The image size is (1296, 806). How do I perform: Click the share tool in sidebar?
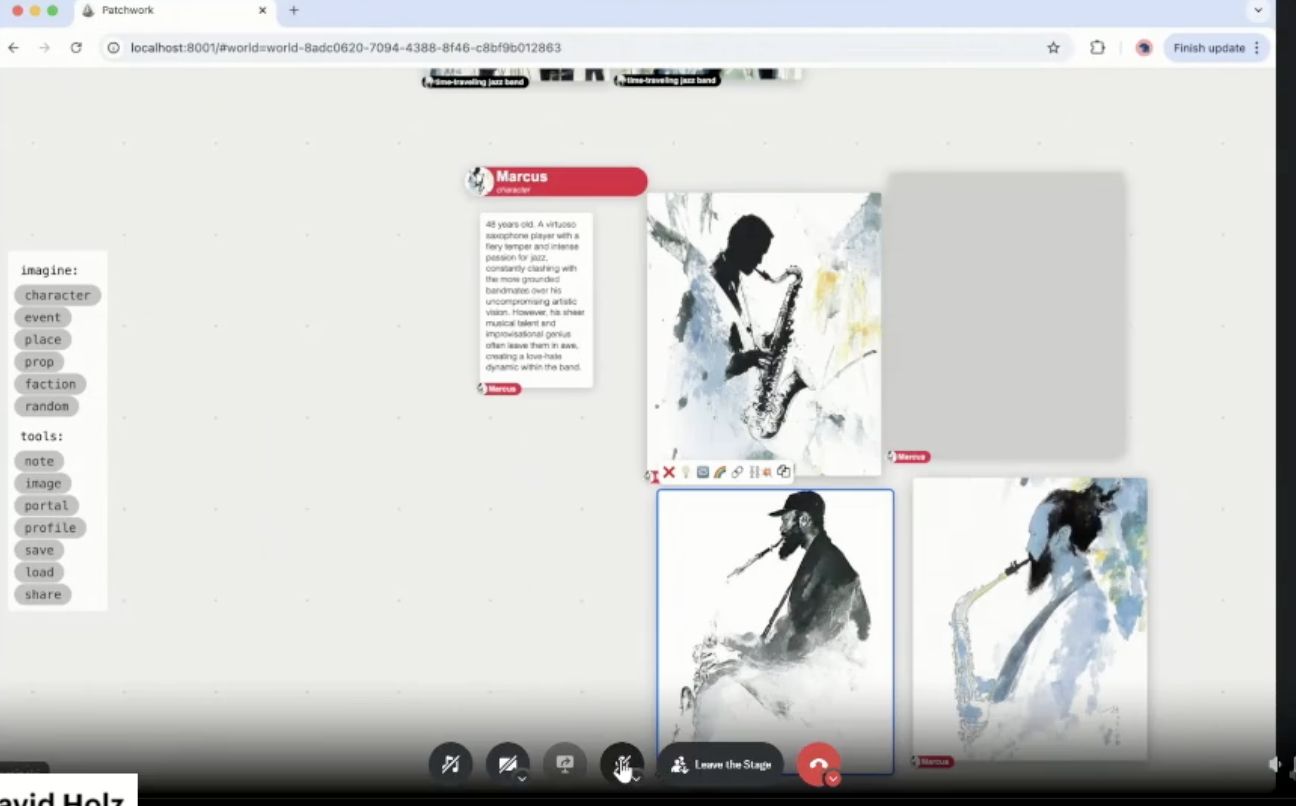[x=43, y=594]
